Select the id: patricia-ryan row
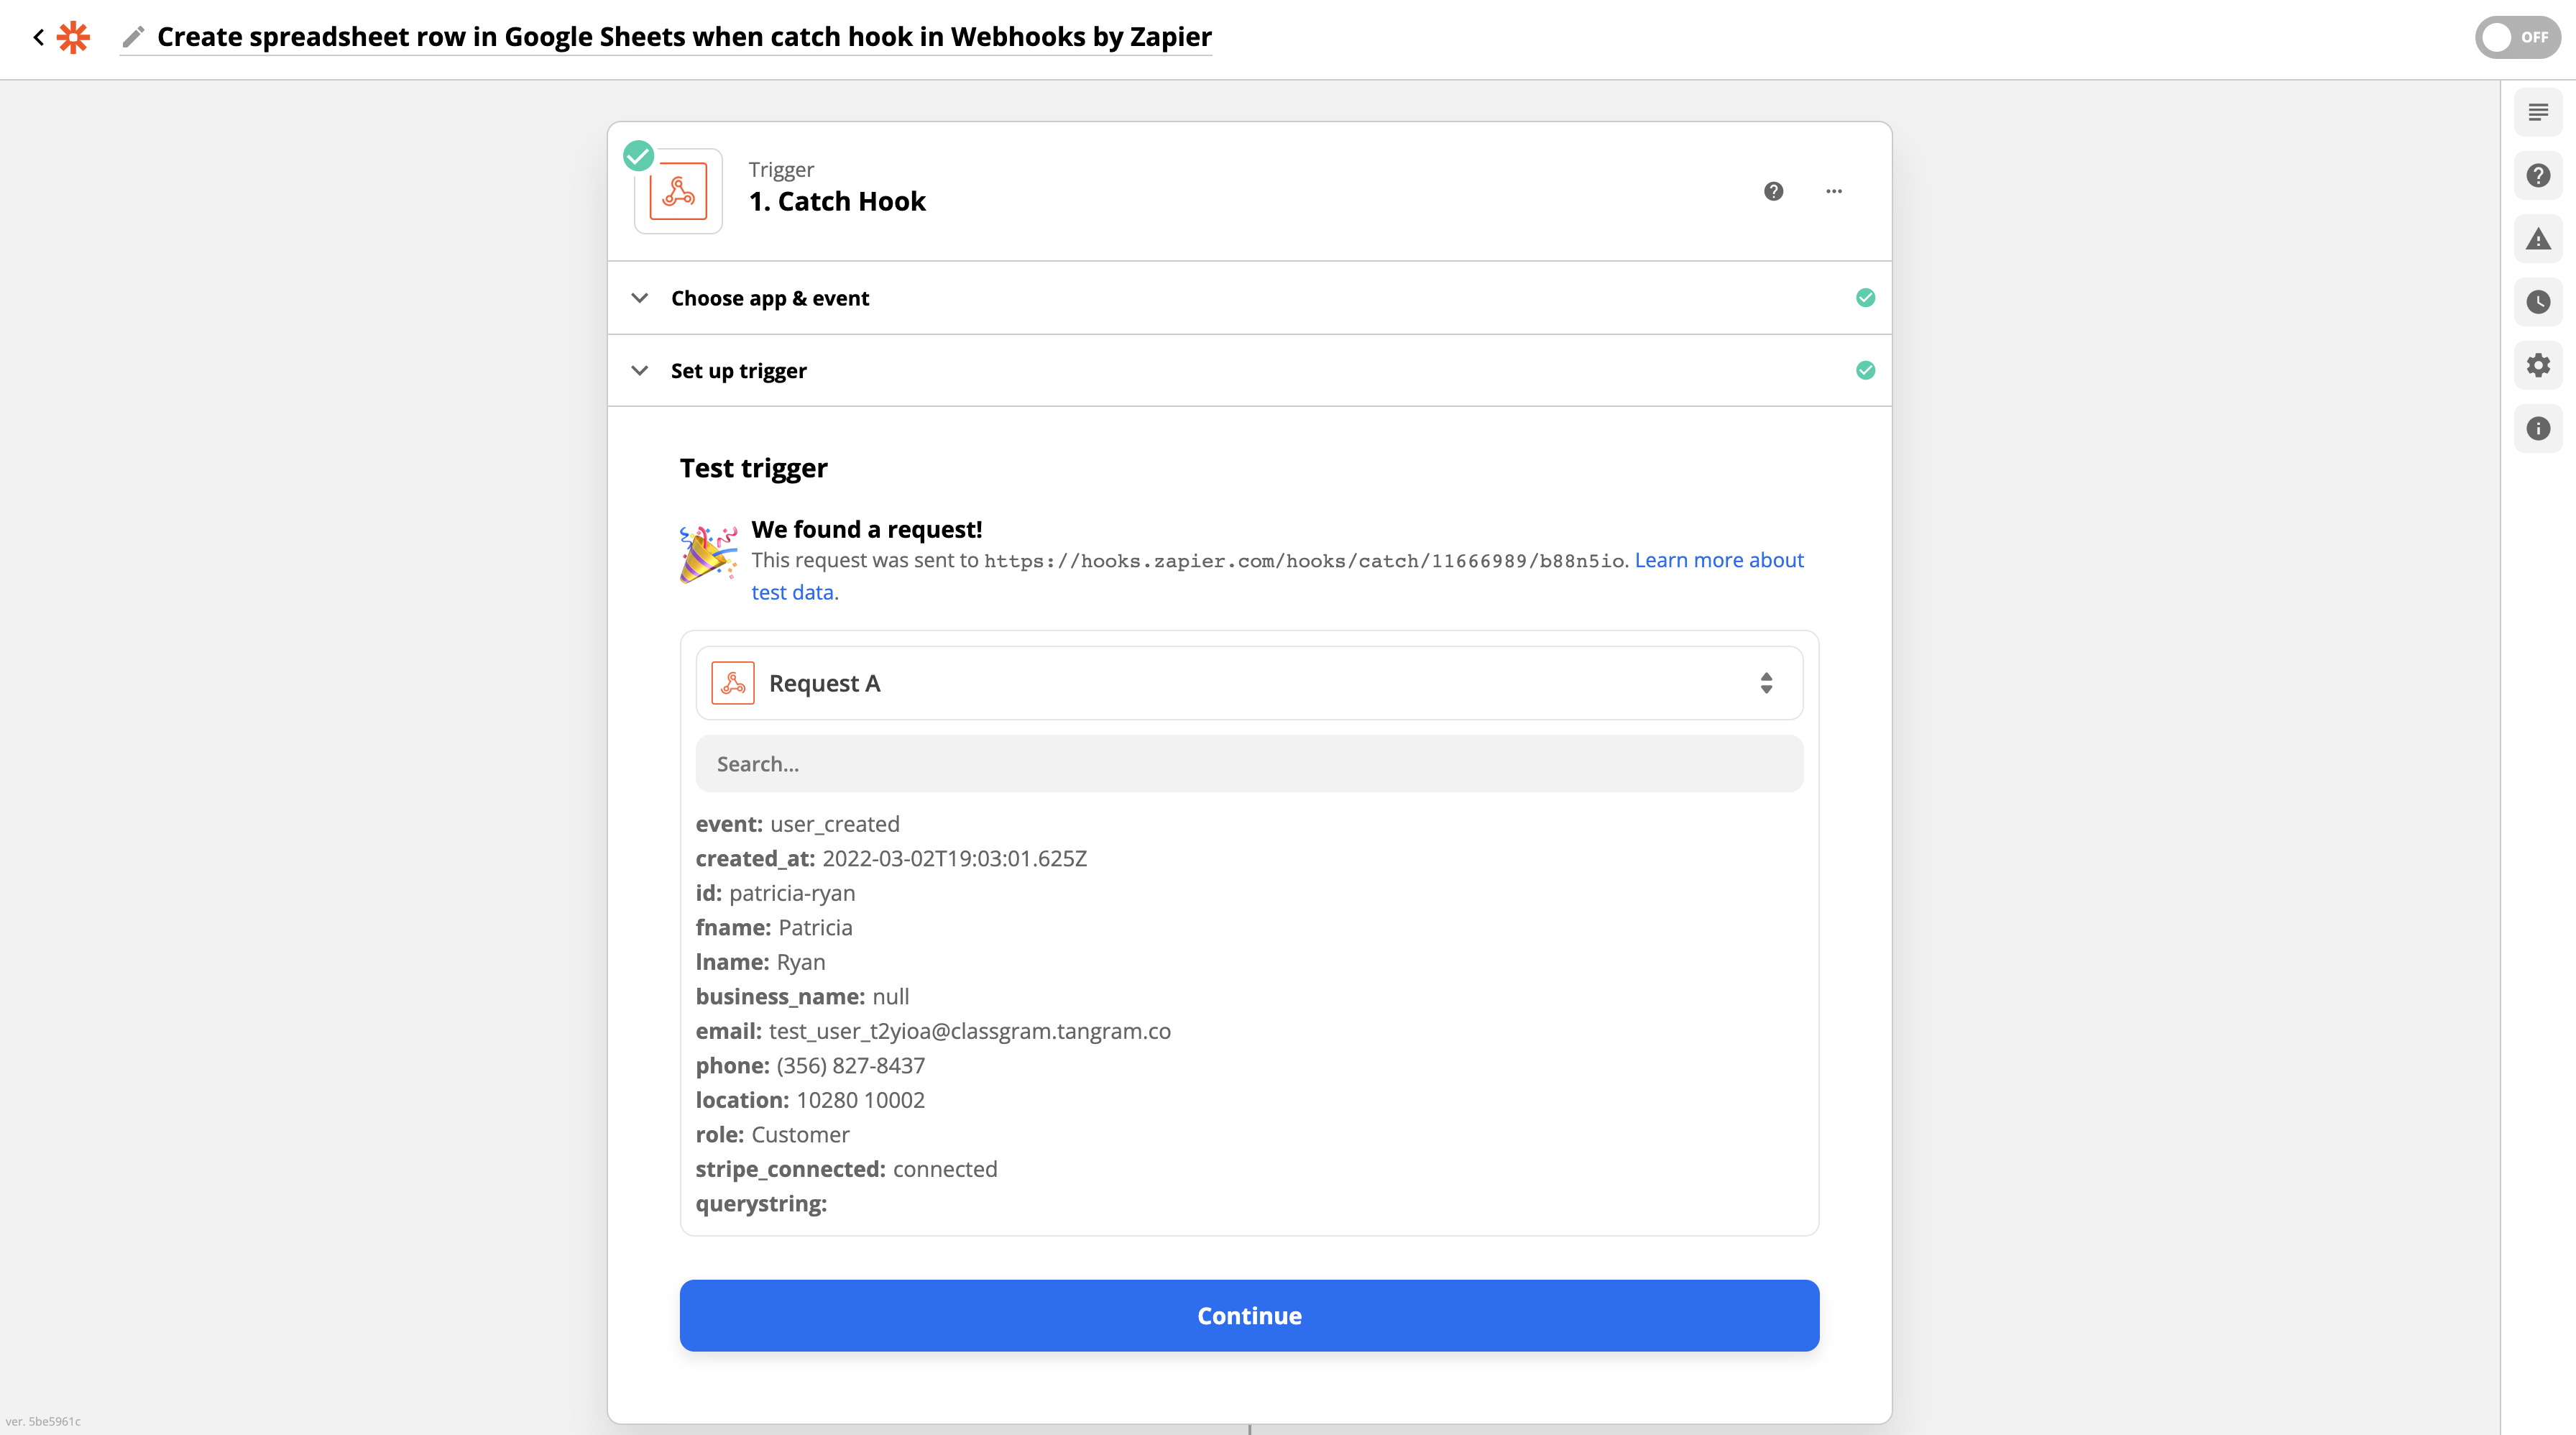Viewport: 2576px width, 1435px height. 775,893
